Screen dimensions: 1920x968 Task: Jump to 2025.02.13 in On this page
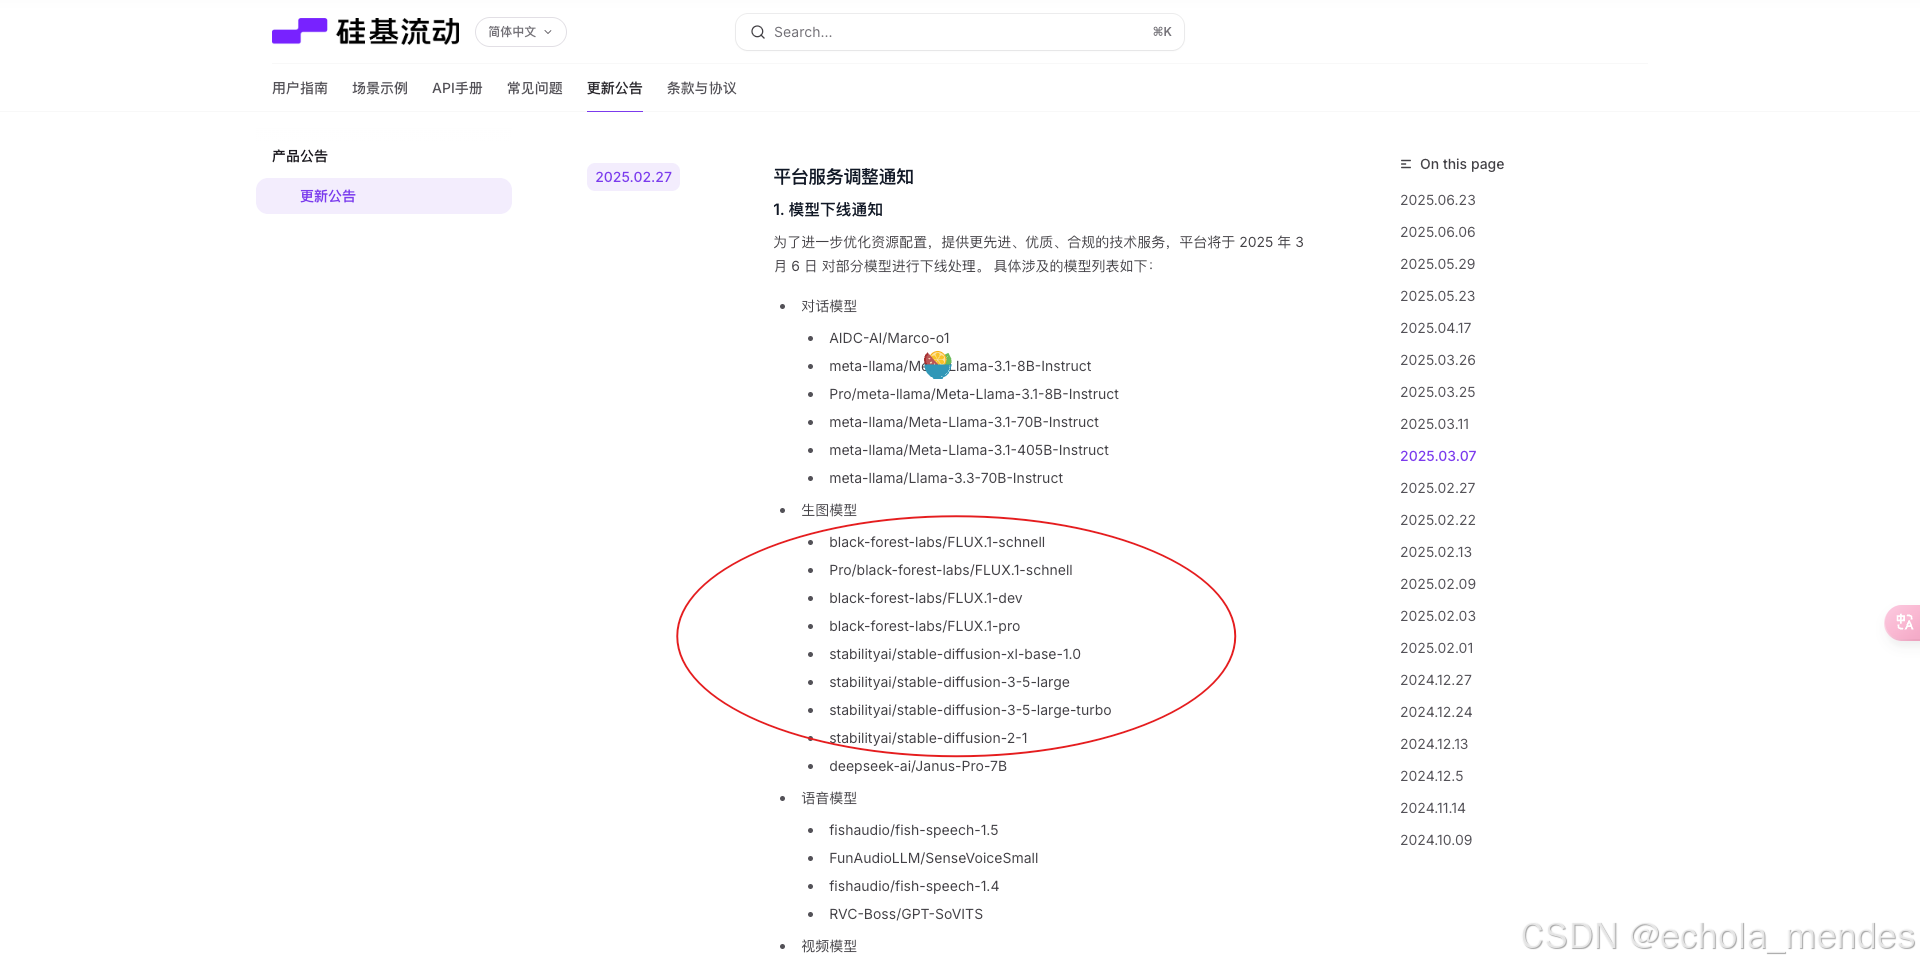tap(1436, 552)
